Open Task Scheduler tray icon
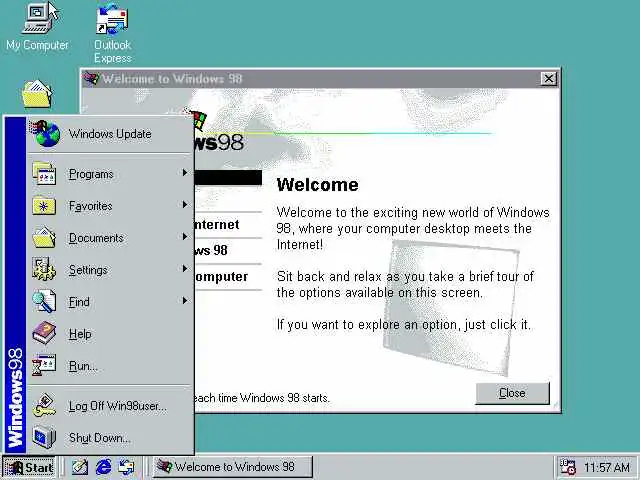The height and width of the screenshot is (480, 640). pyautogui.click(x=567, y=467)
